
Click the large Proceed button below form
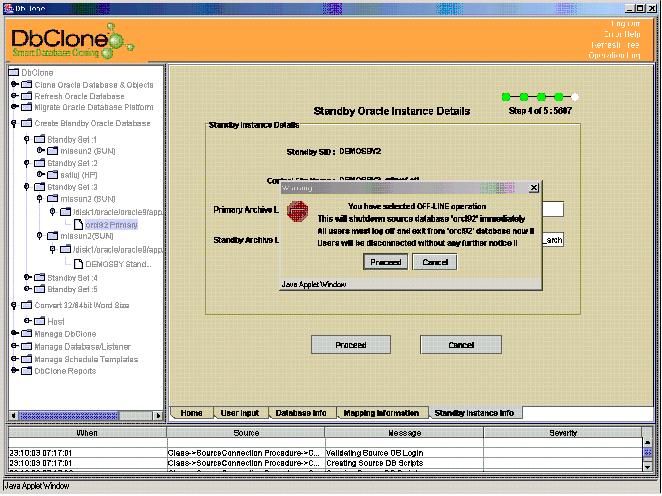[351, 345]
